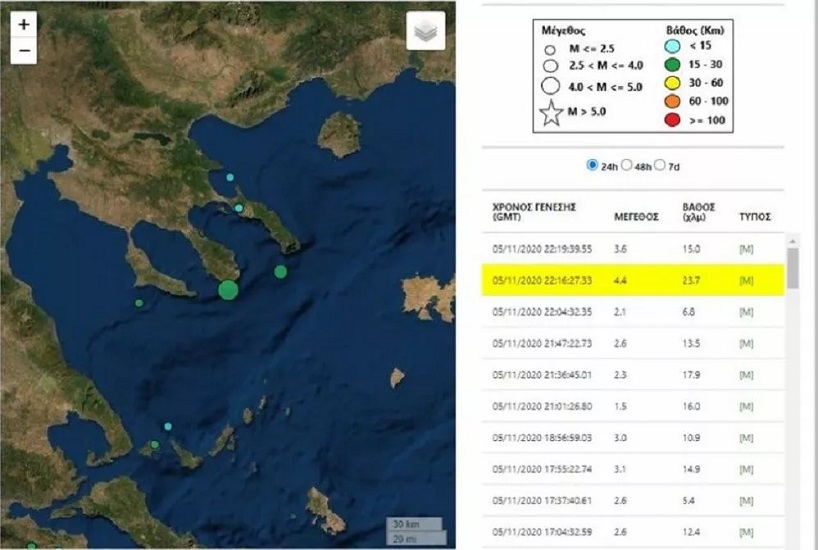Click the table's vertical scrollbar thumb
This screenshot has height=550, width=818.
(x=793, y=268)
